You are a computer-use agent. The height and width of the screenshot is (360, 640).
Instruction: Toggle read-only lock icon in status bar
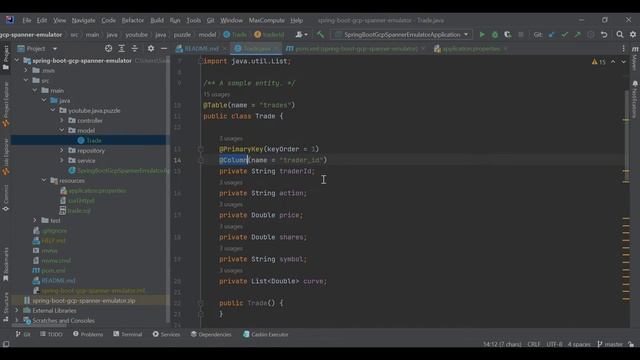631,344
